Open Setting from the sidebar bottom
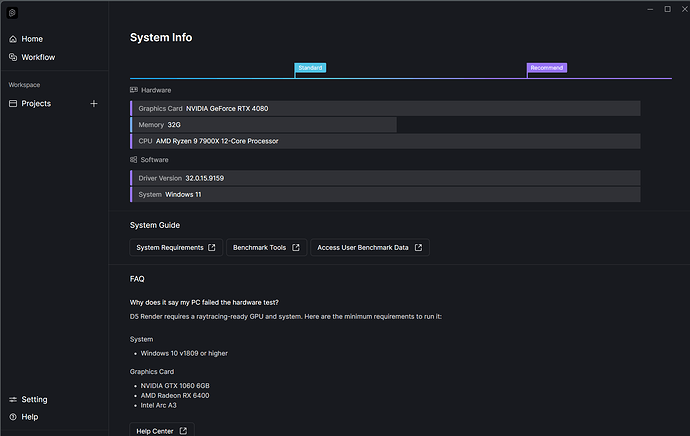This screenshot has width=690, height=436. point(33,399)
